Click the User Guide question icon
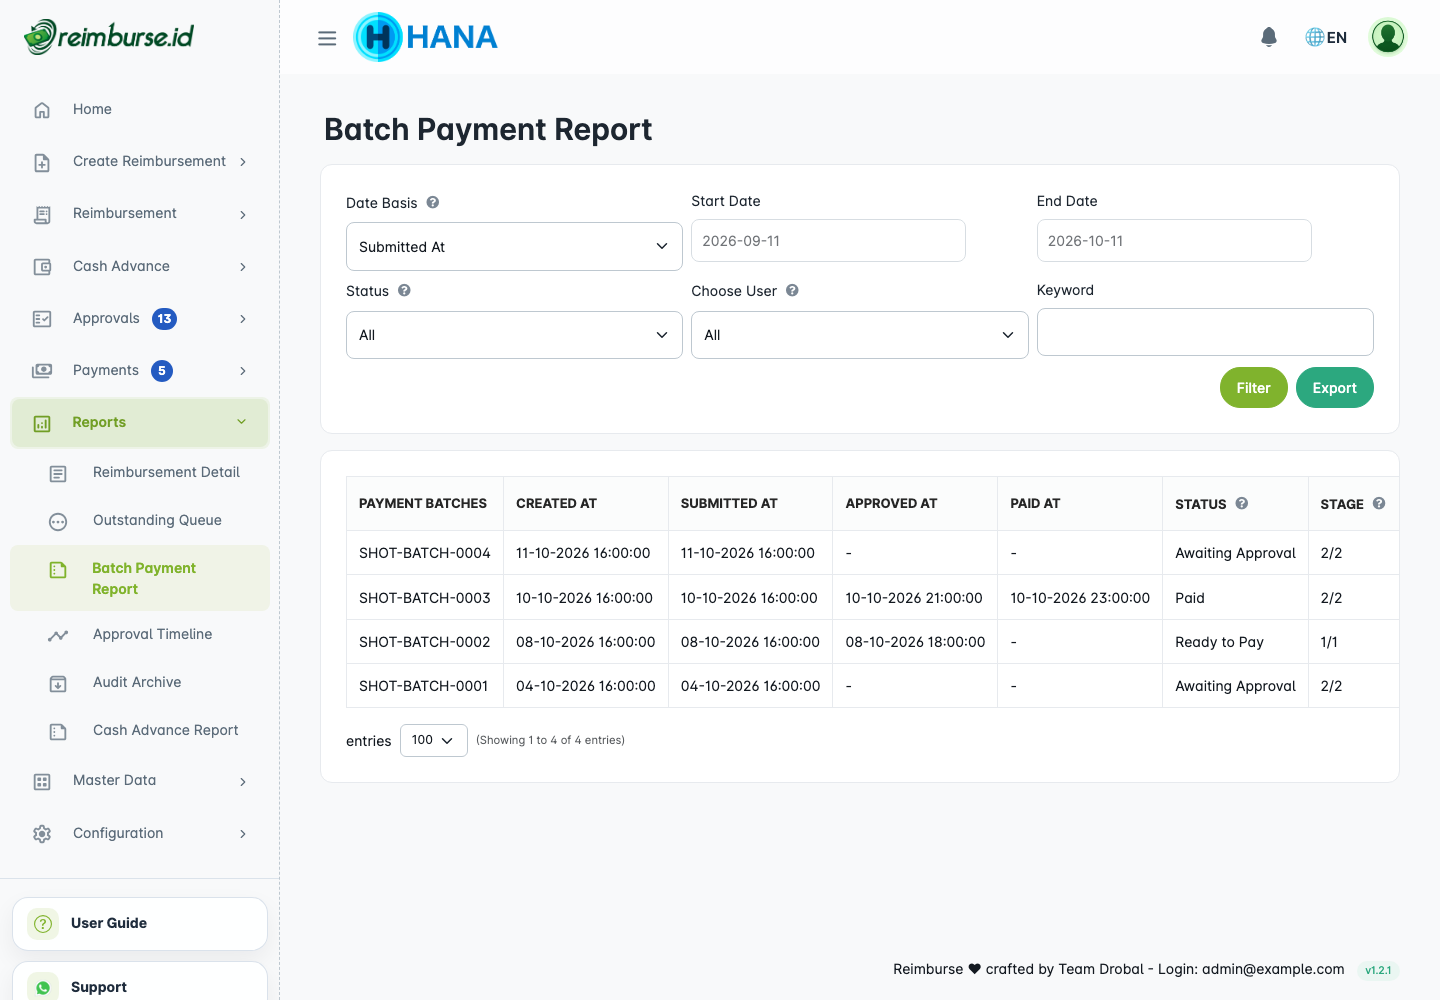 (x=43, y=924)
